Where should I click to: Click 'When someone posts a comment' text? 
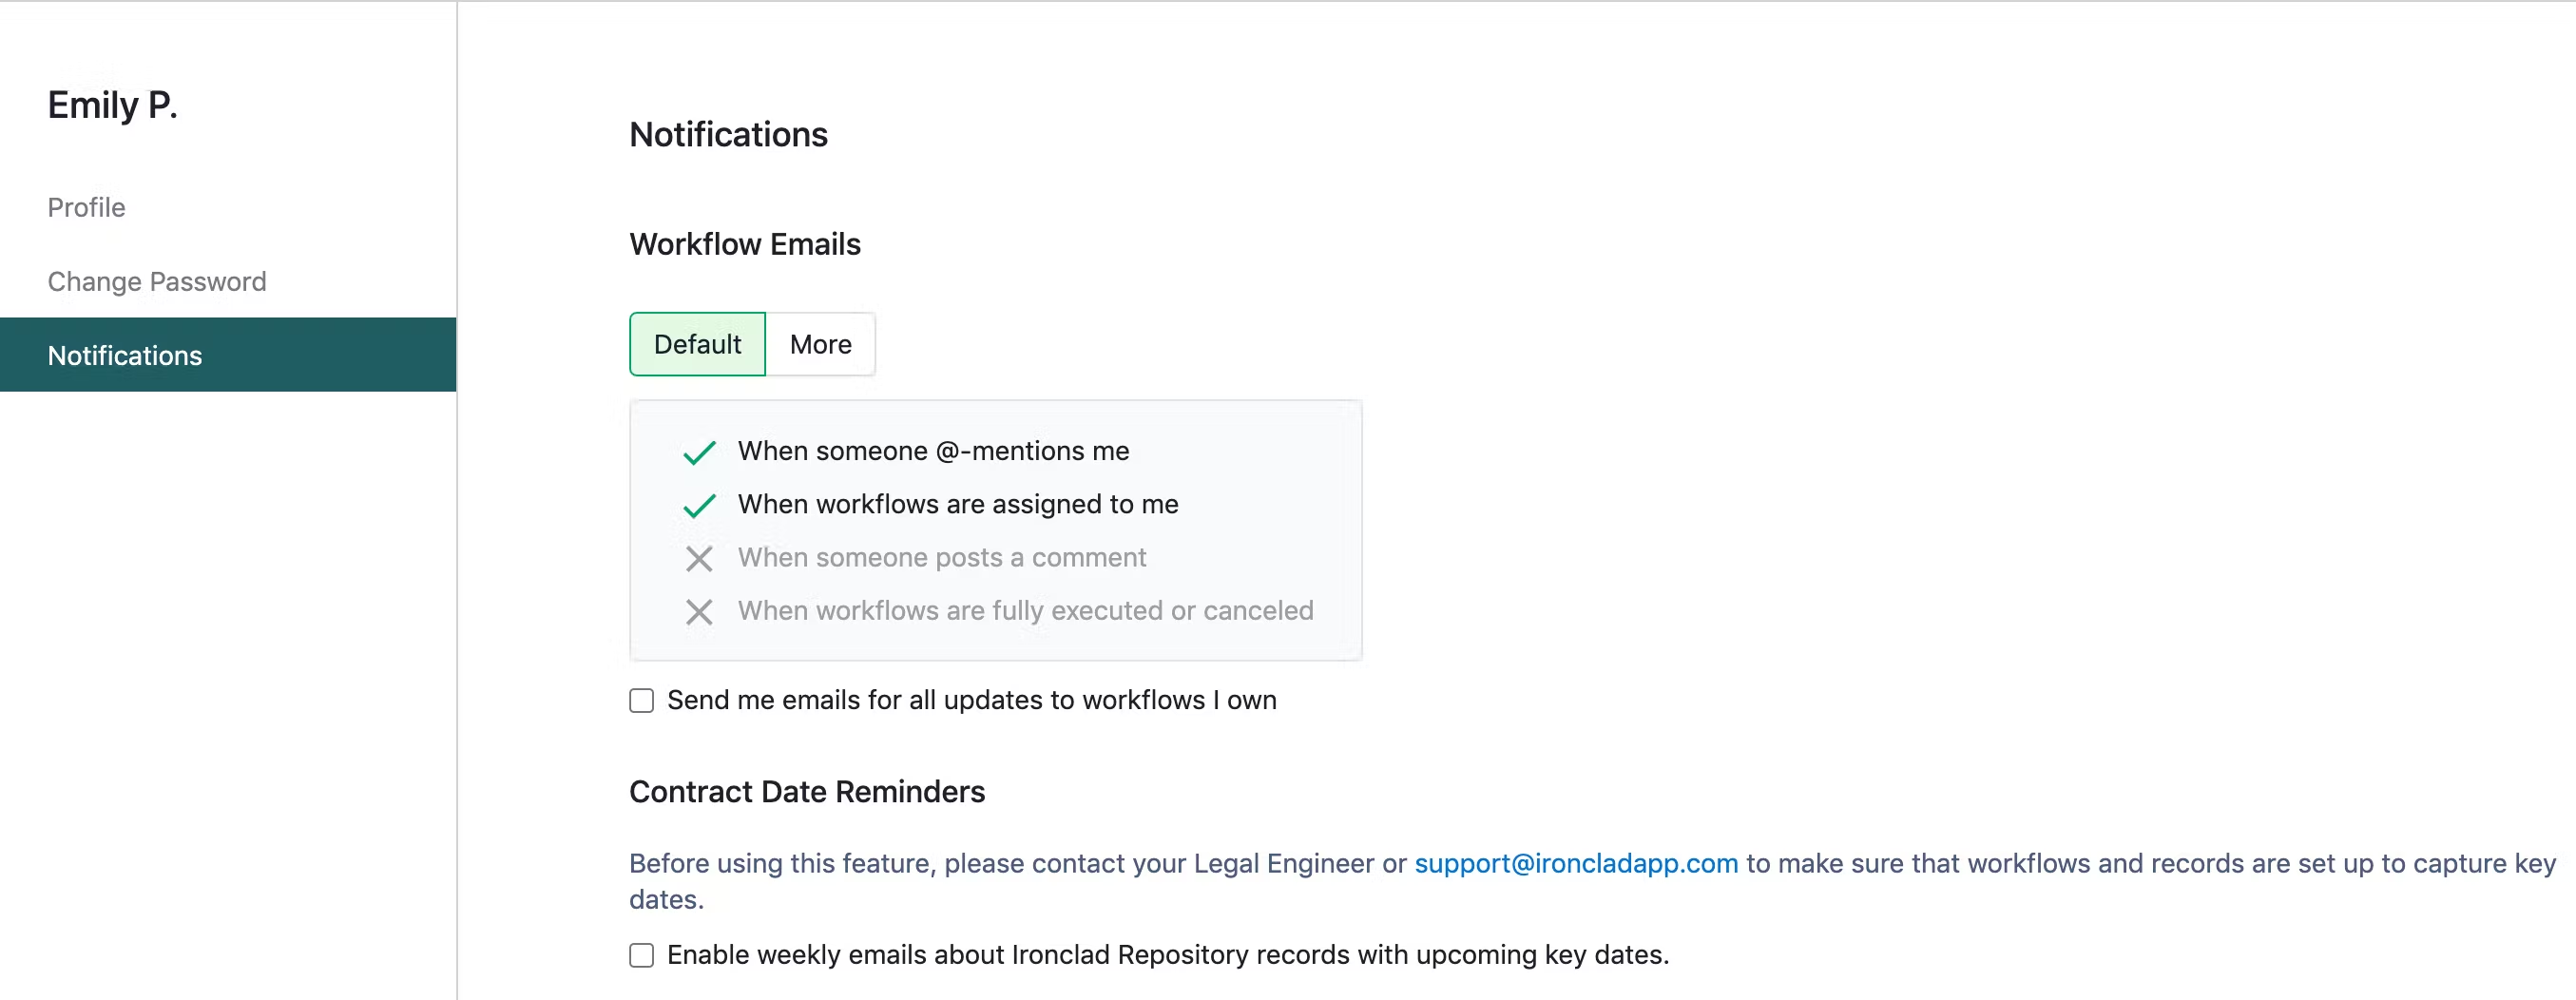tap(942, 557)
